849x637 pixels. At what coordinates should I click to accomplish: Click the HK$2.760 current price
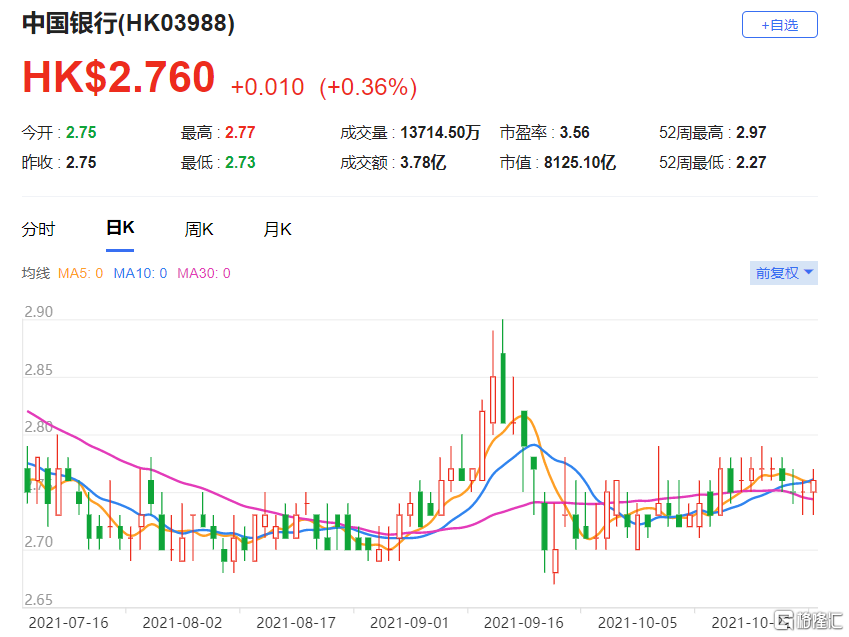click(x=119, y=78)
